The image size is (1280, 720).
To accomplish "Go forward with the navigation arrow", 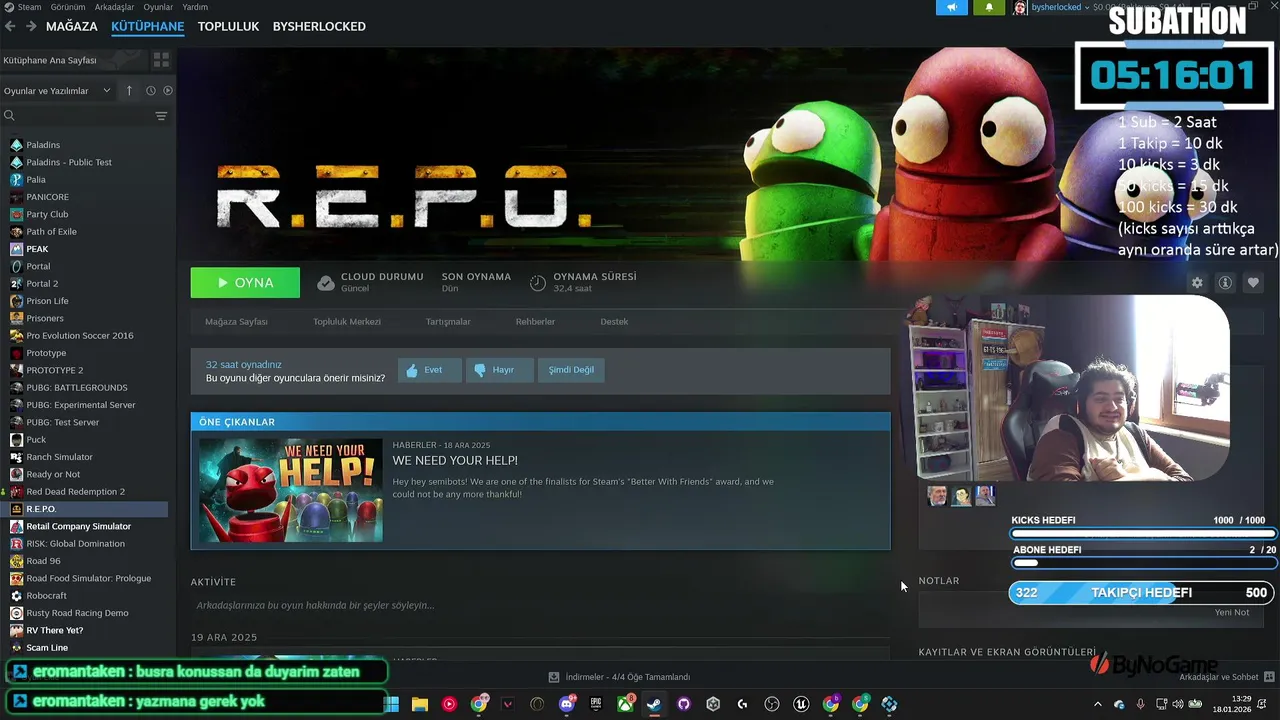I will (x=31, y=26).
